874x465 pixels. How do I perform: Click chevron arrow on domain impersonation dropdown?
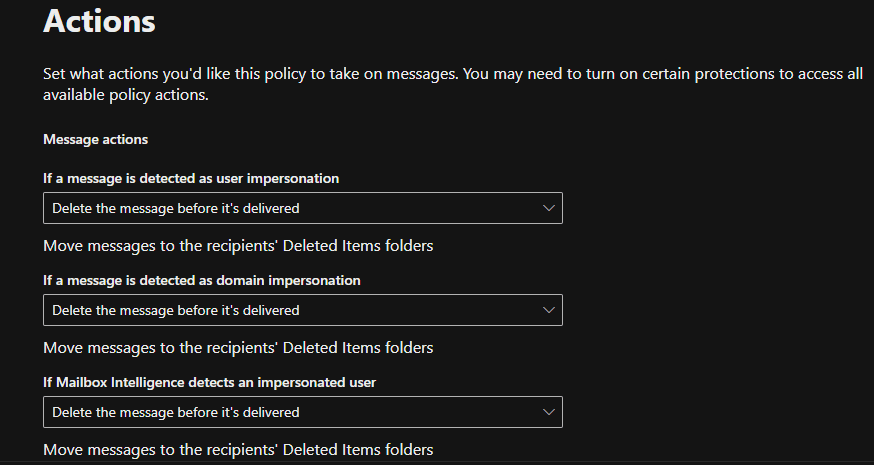pos(547,310)
